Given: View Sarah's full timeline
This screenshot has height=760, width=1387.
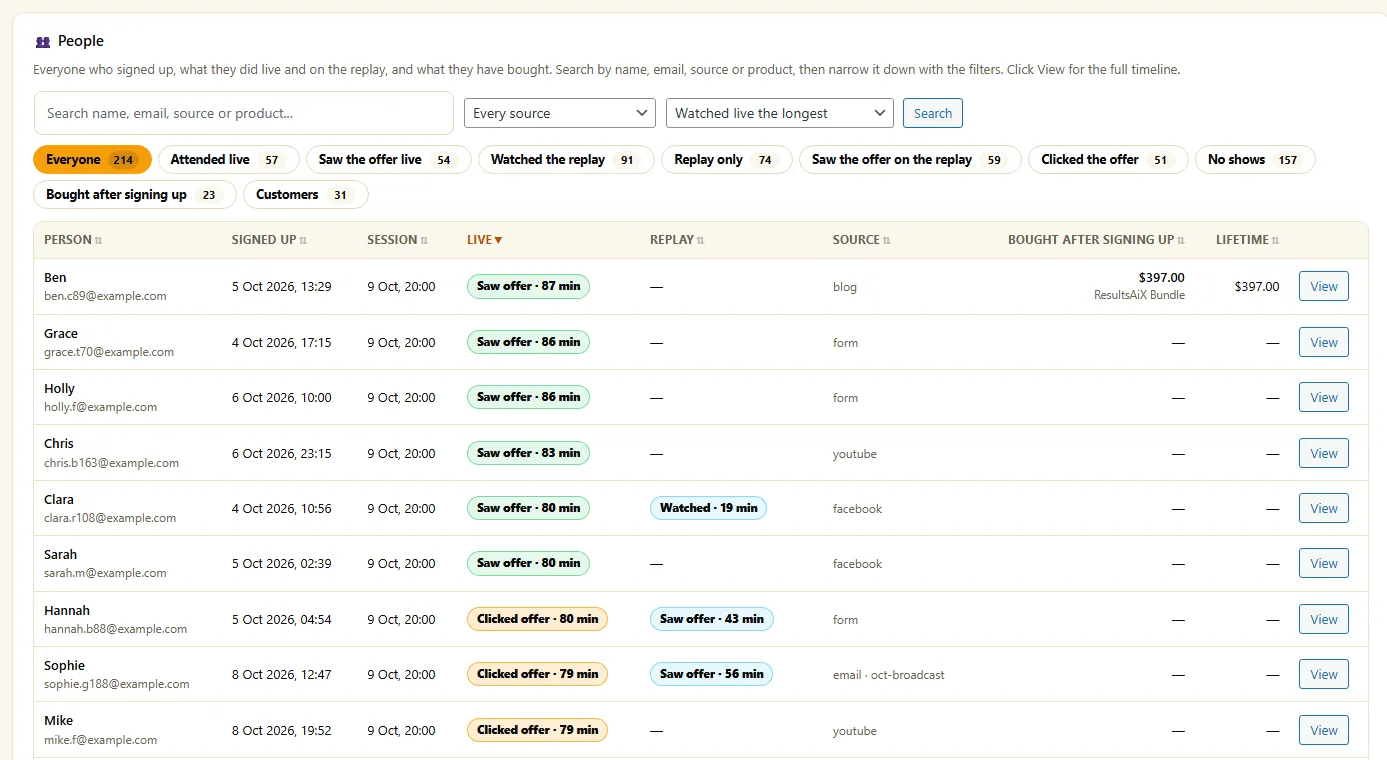Looking at the screenshot, I should coord(1324,563).
